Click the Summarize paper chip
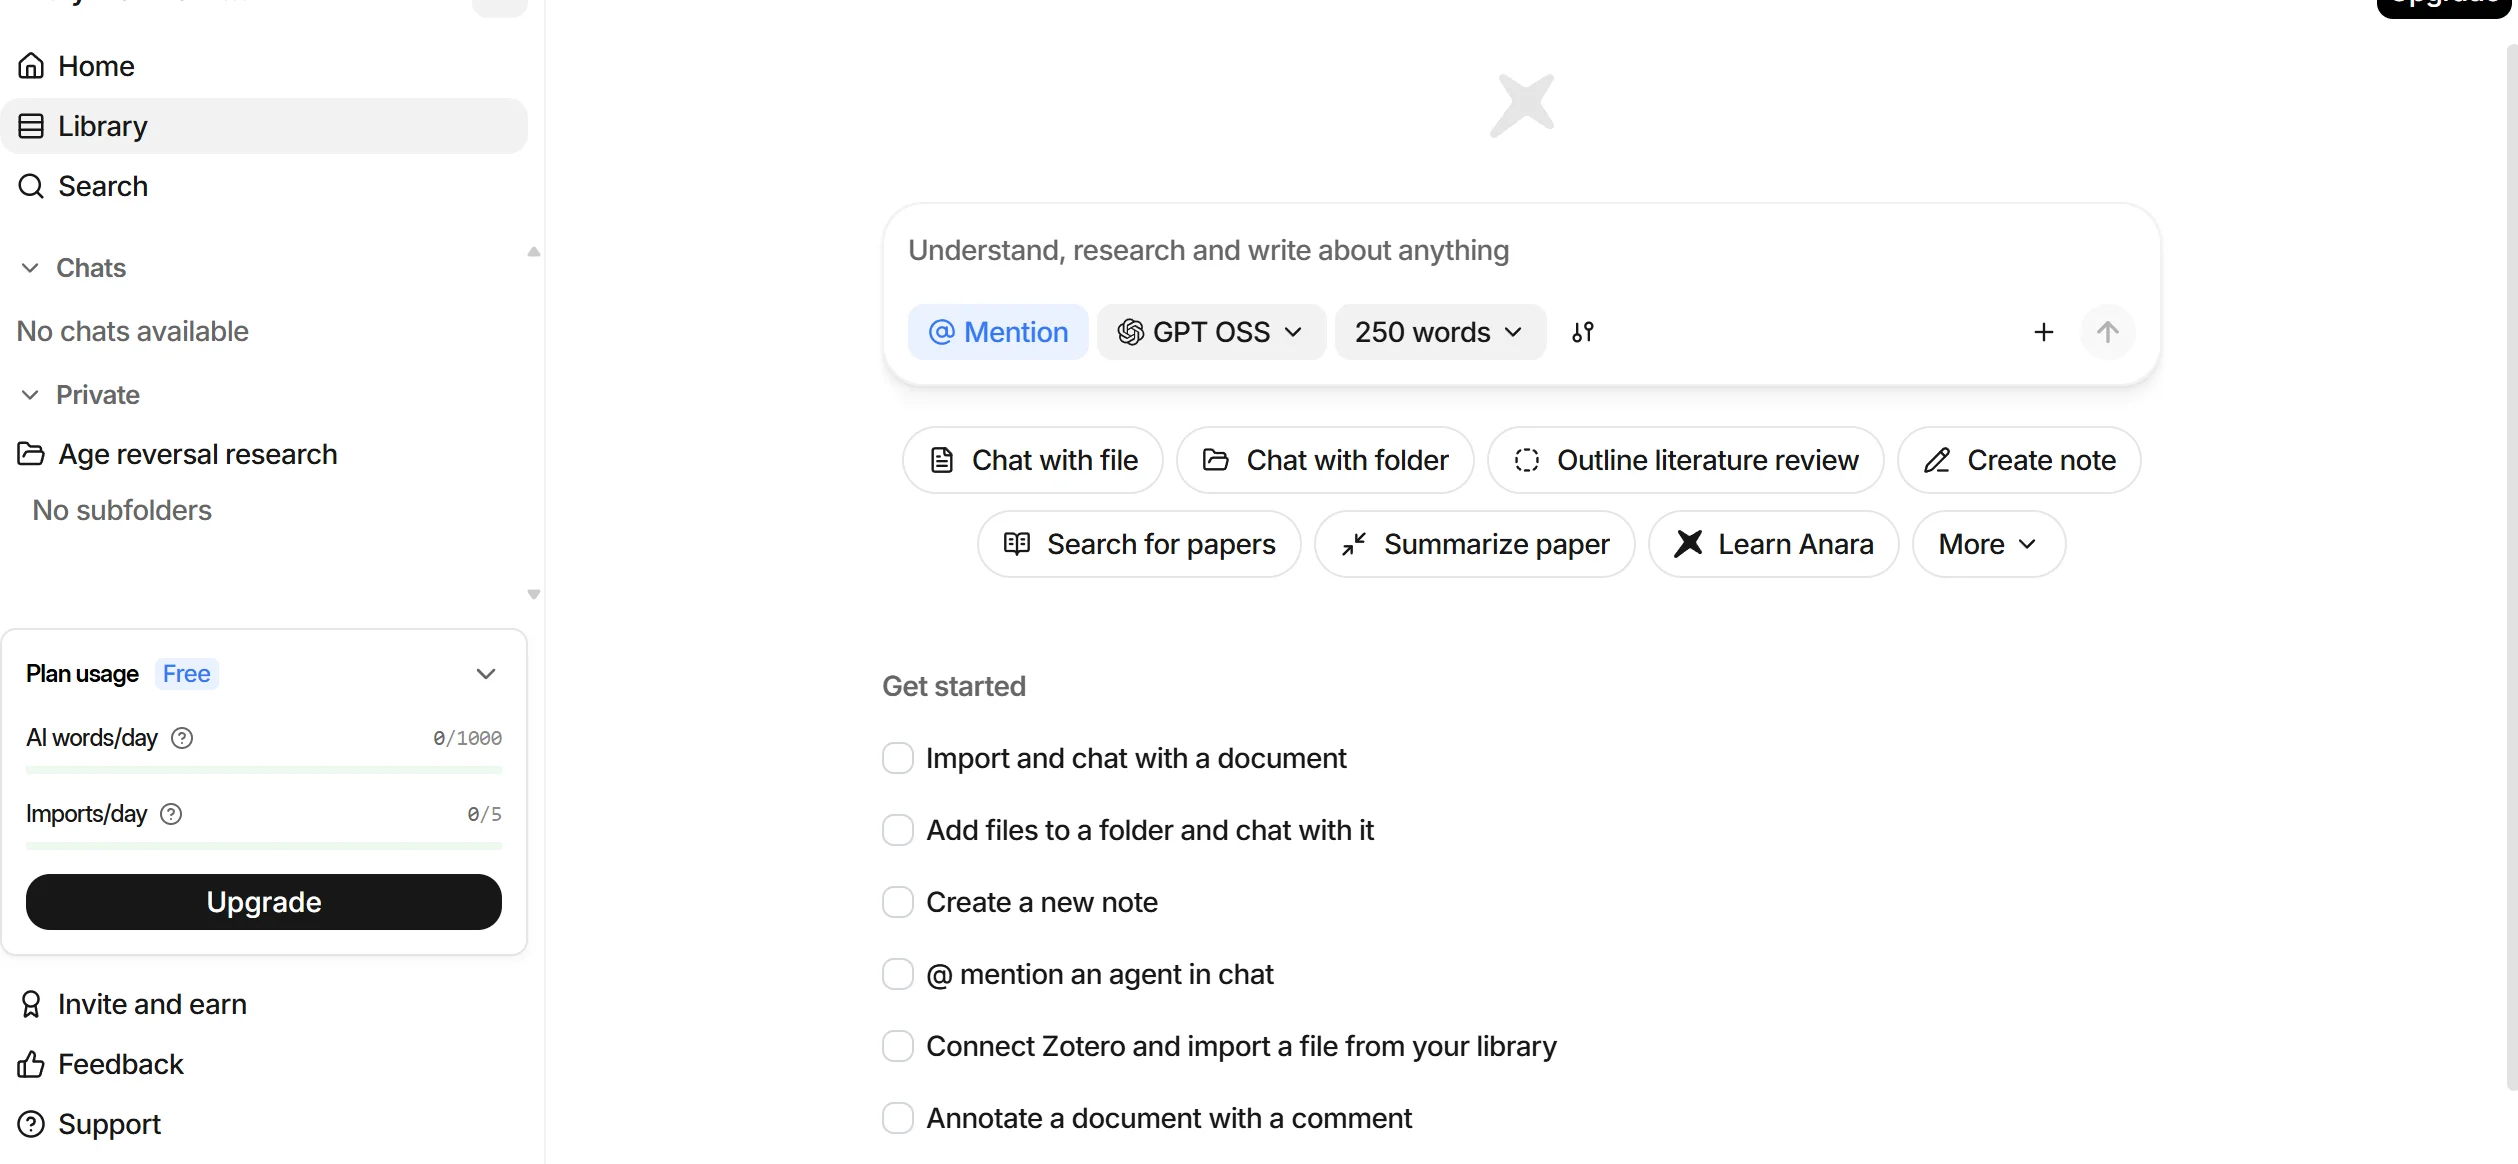Screen dimensions: 2518x1164 pyautogui.click(x=1474, y=544)
